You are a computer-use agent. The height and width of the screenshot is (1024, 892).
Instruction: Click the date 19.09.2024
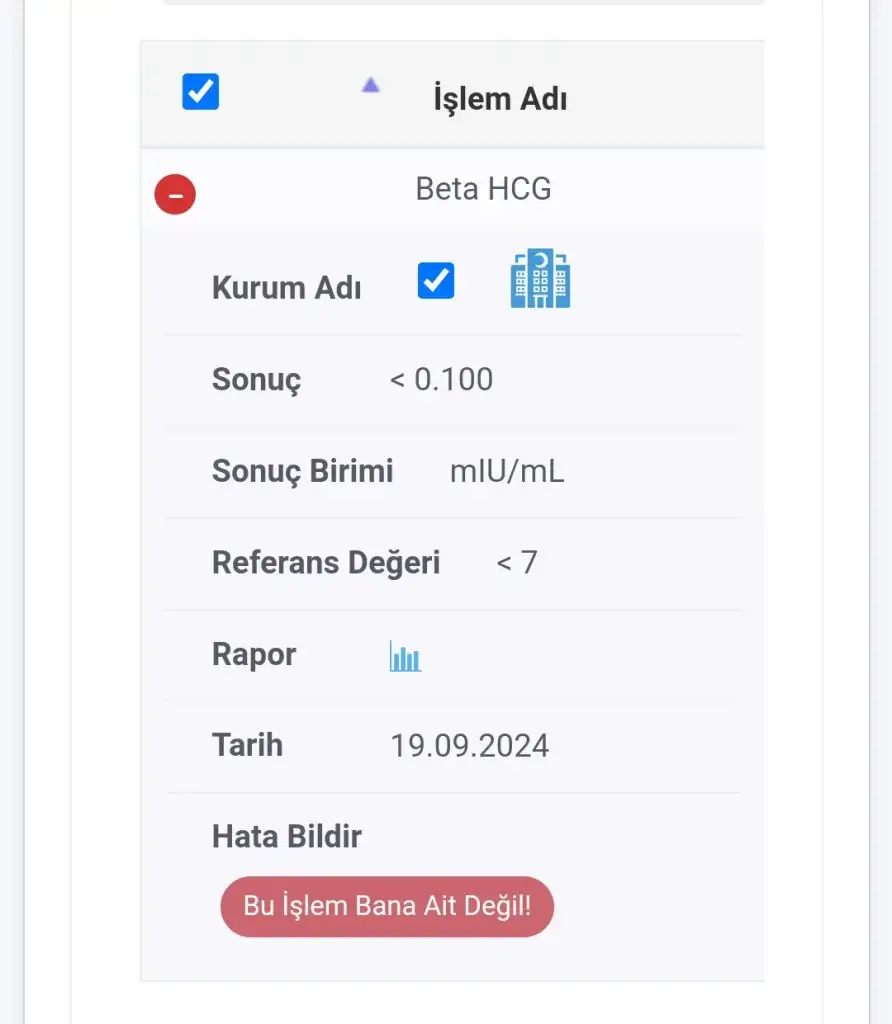click(x=470, y=746)
